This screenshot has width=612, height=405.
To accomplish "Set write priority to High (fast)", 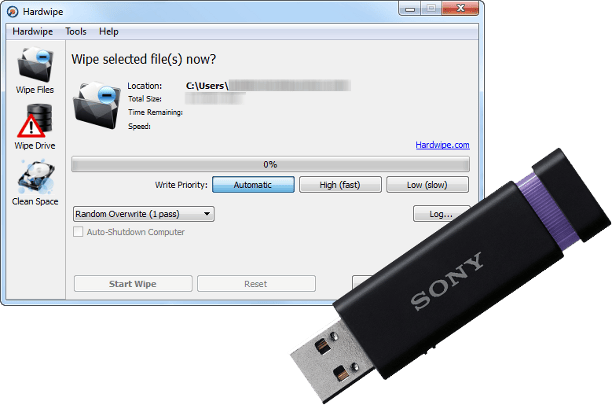I will [x=340, y=185].
